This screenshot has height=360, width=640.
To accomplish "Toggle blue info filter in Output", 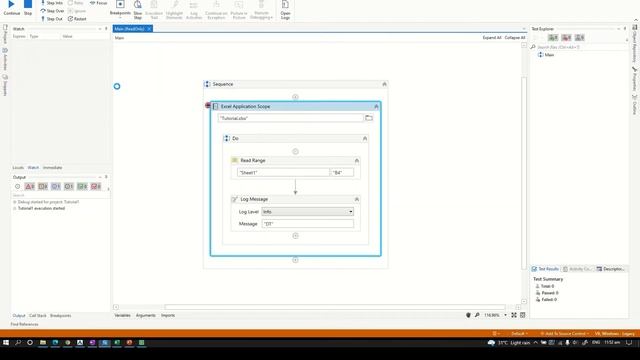I will pyautogui.click(x=56, y=187).
